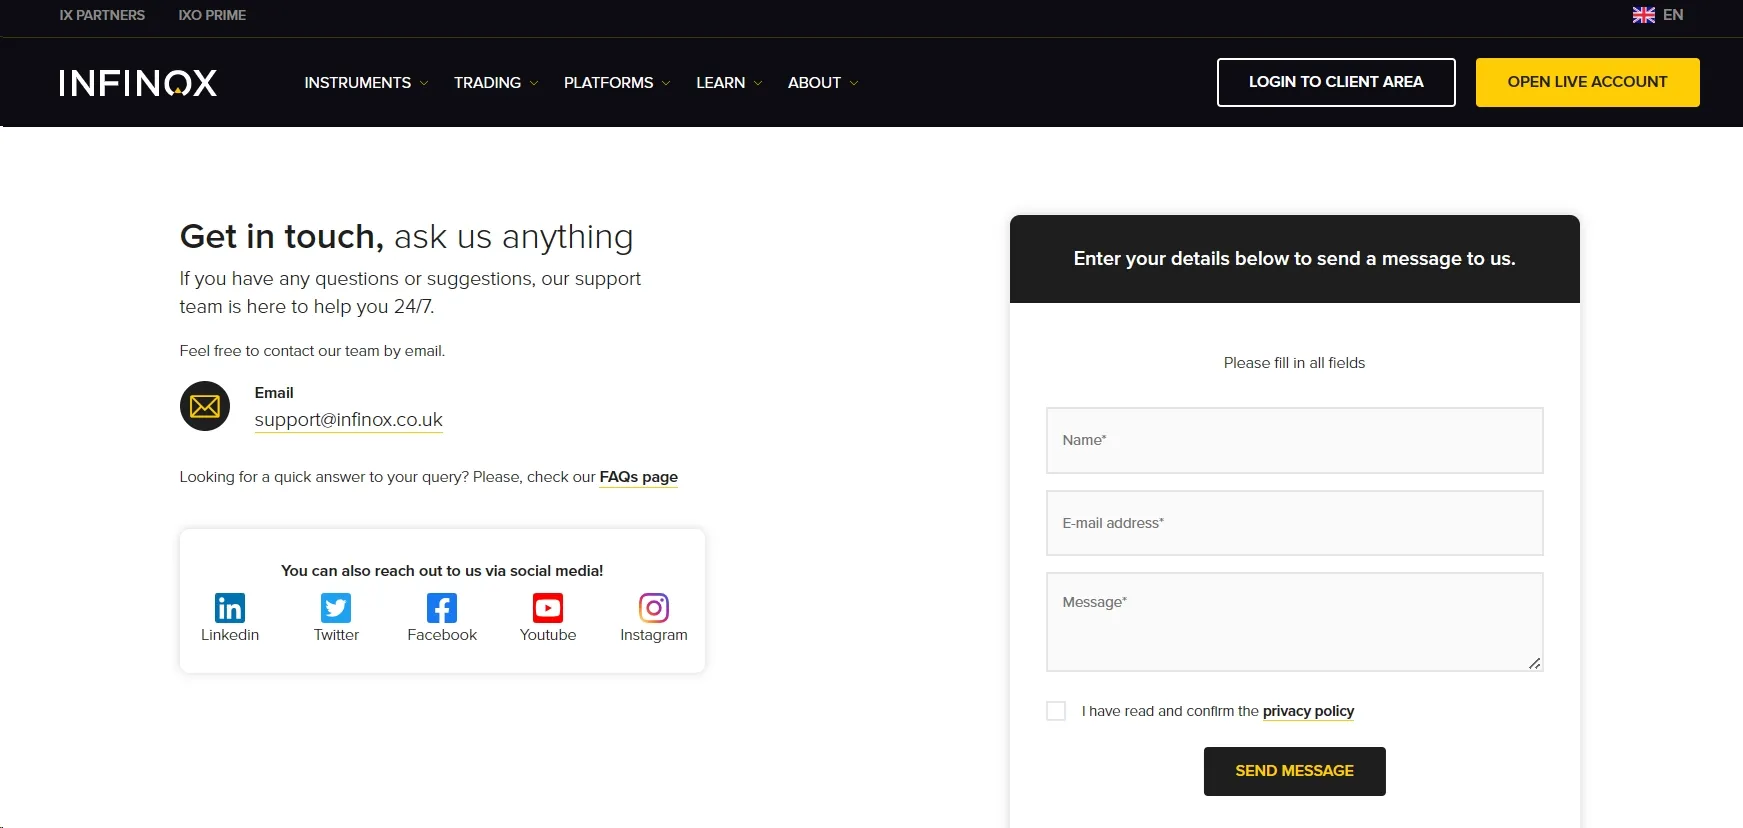Go to the IX PARTNERS link
1743x828 pixels.
102,15
